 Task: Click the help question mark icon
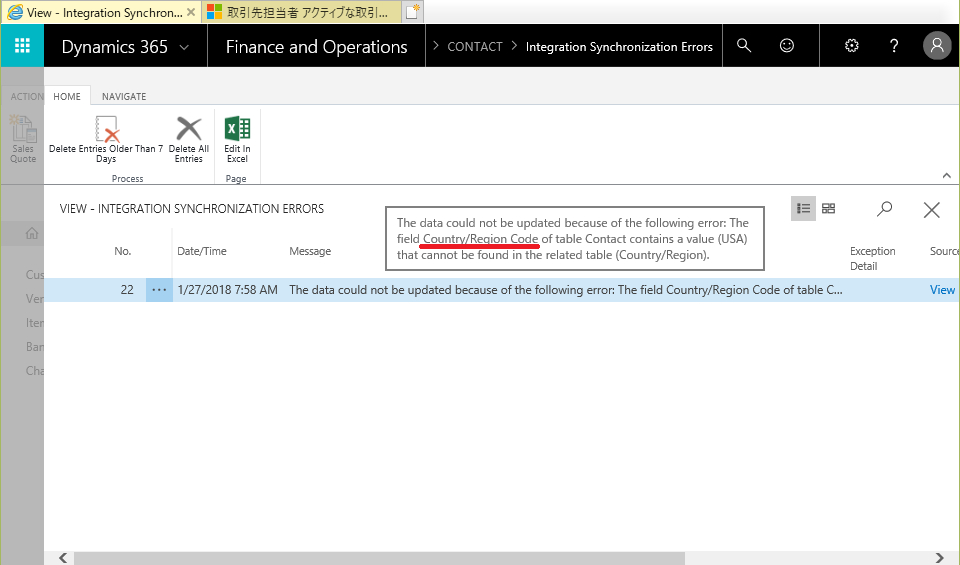click(x=894, y=46)
